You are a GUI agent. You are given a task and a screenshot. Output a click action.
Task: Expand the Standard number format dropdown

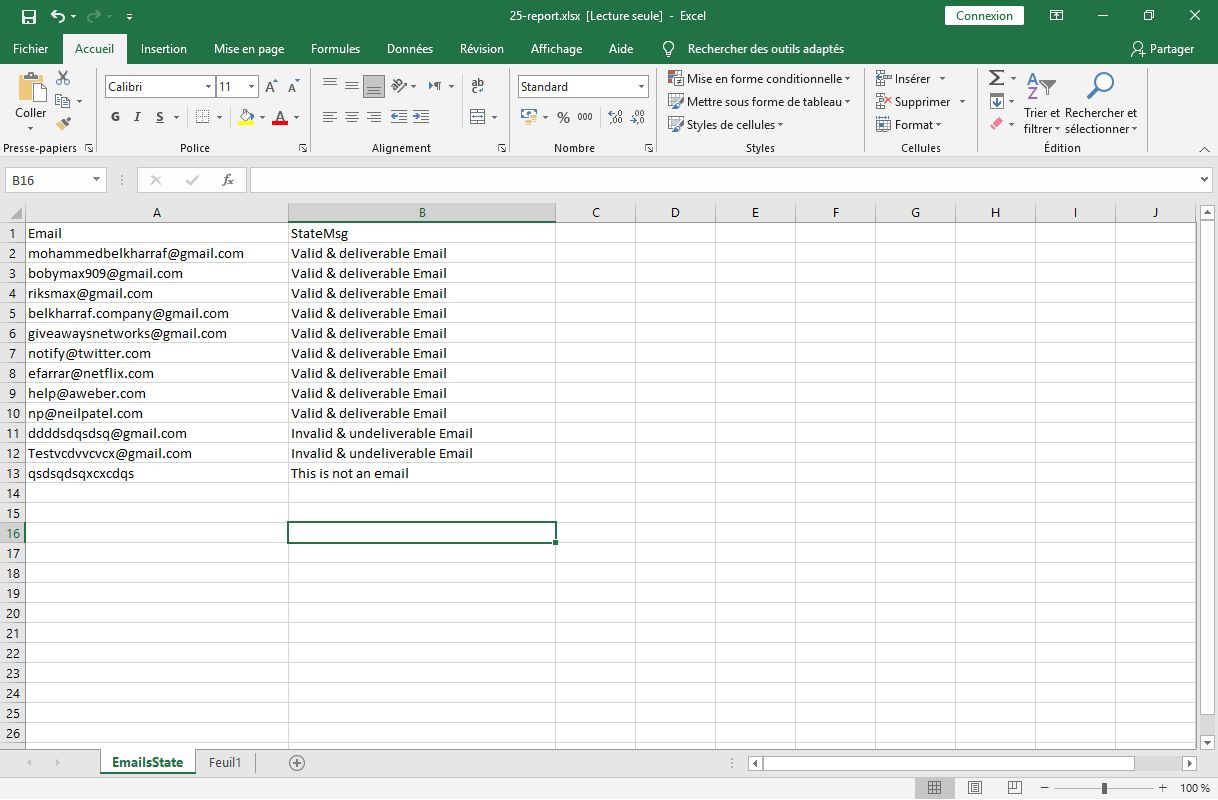641,87
